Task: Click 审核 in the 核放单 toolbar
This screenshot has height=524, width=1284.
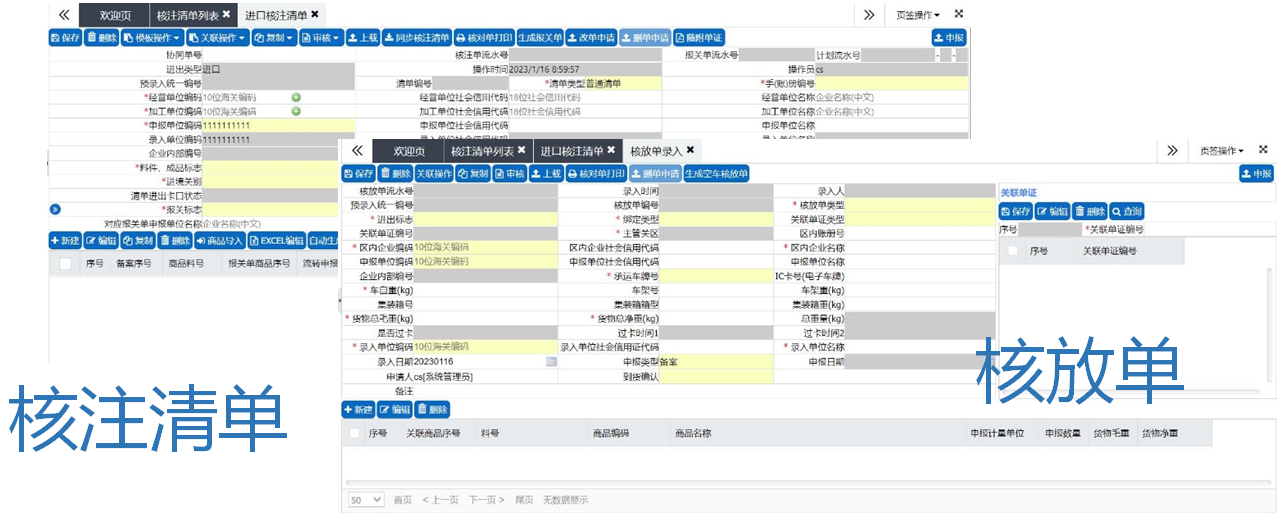Action: (x=510, y=174)
